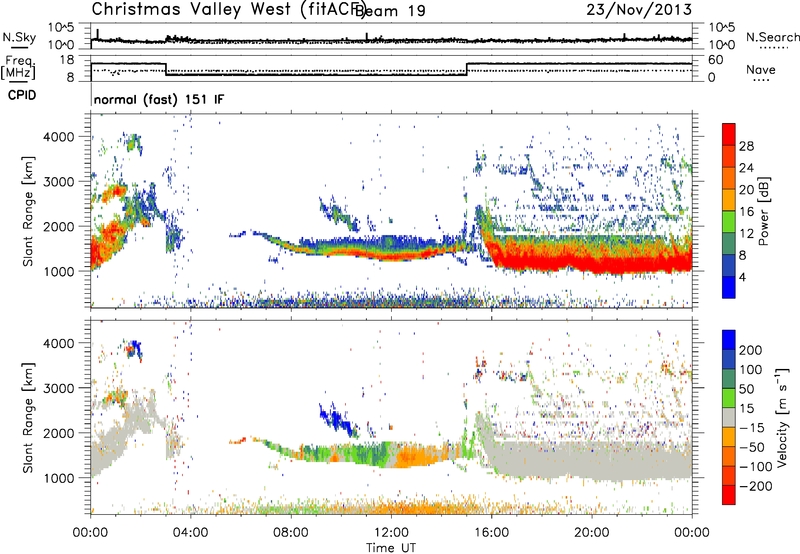Click the date '23/Nov/2013'
The image size is (800, 554).
pos(639,9)
